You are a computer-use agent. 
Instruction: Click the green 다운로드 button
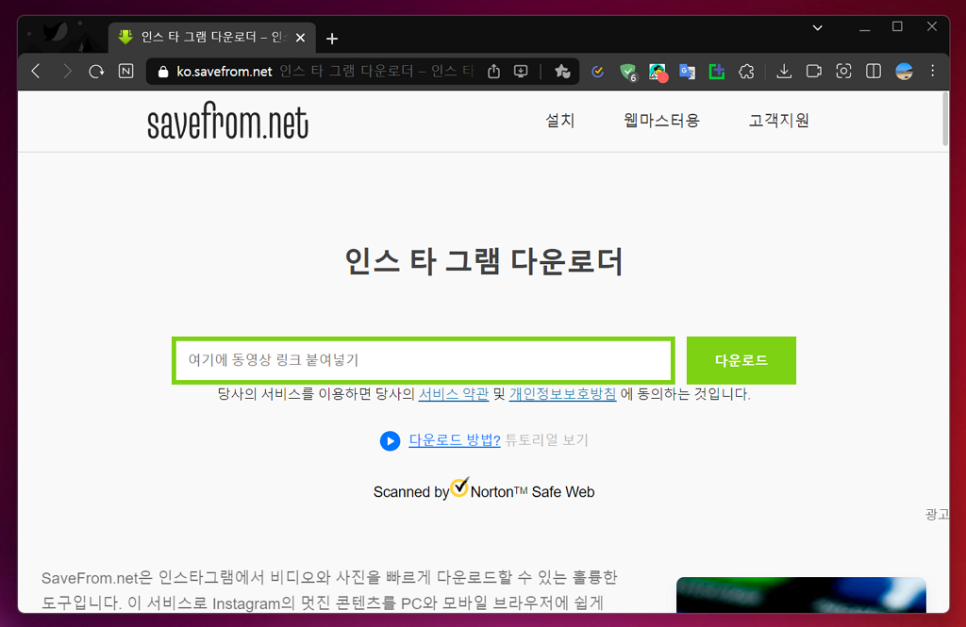741,360
